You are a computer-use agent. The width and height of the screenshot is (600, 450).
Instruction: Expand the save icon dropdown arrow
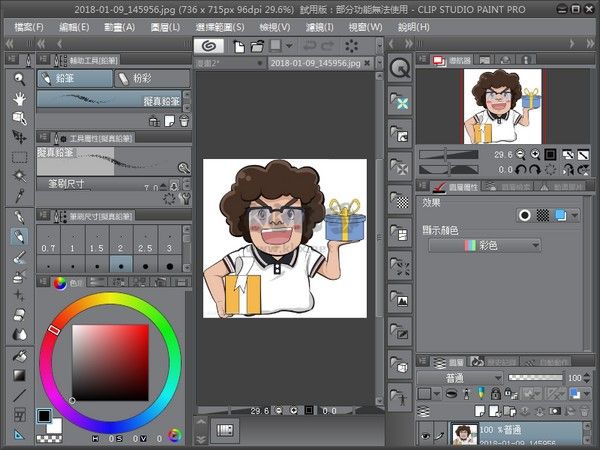pos(289,46)
